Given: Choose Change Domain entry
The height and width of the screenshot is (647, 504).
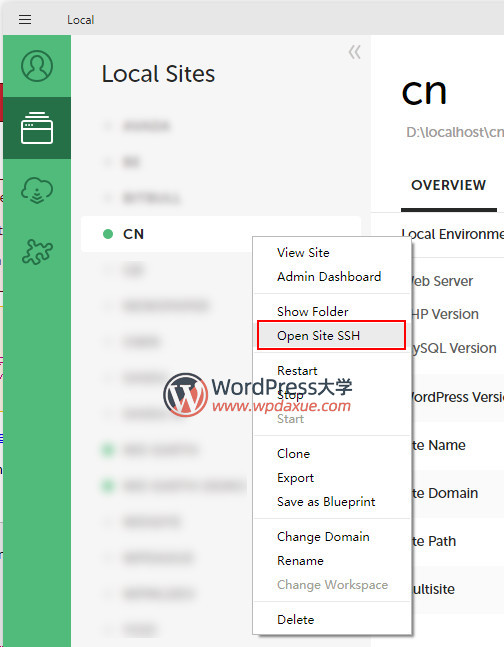Looking at the screenshot, I should pyautogui.click(x=323, y=536).
